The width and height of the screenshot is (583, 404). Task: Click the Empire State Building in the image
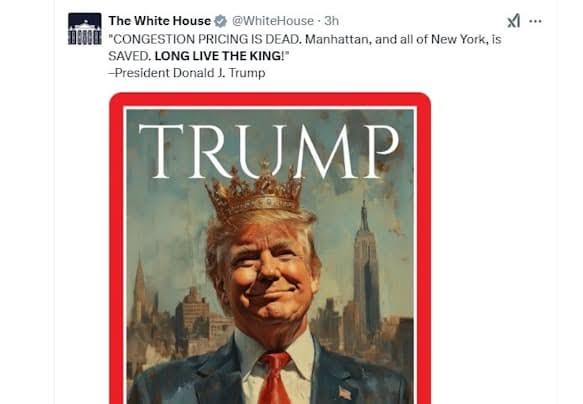click(365, 268)
